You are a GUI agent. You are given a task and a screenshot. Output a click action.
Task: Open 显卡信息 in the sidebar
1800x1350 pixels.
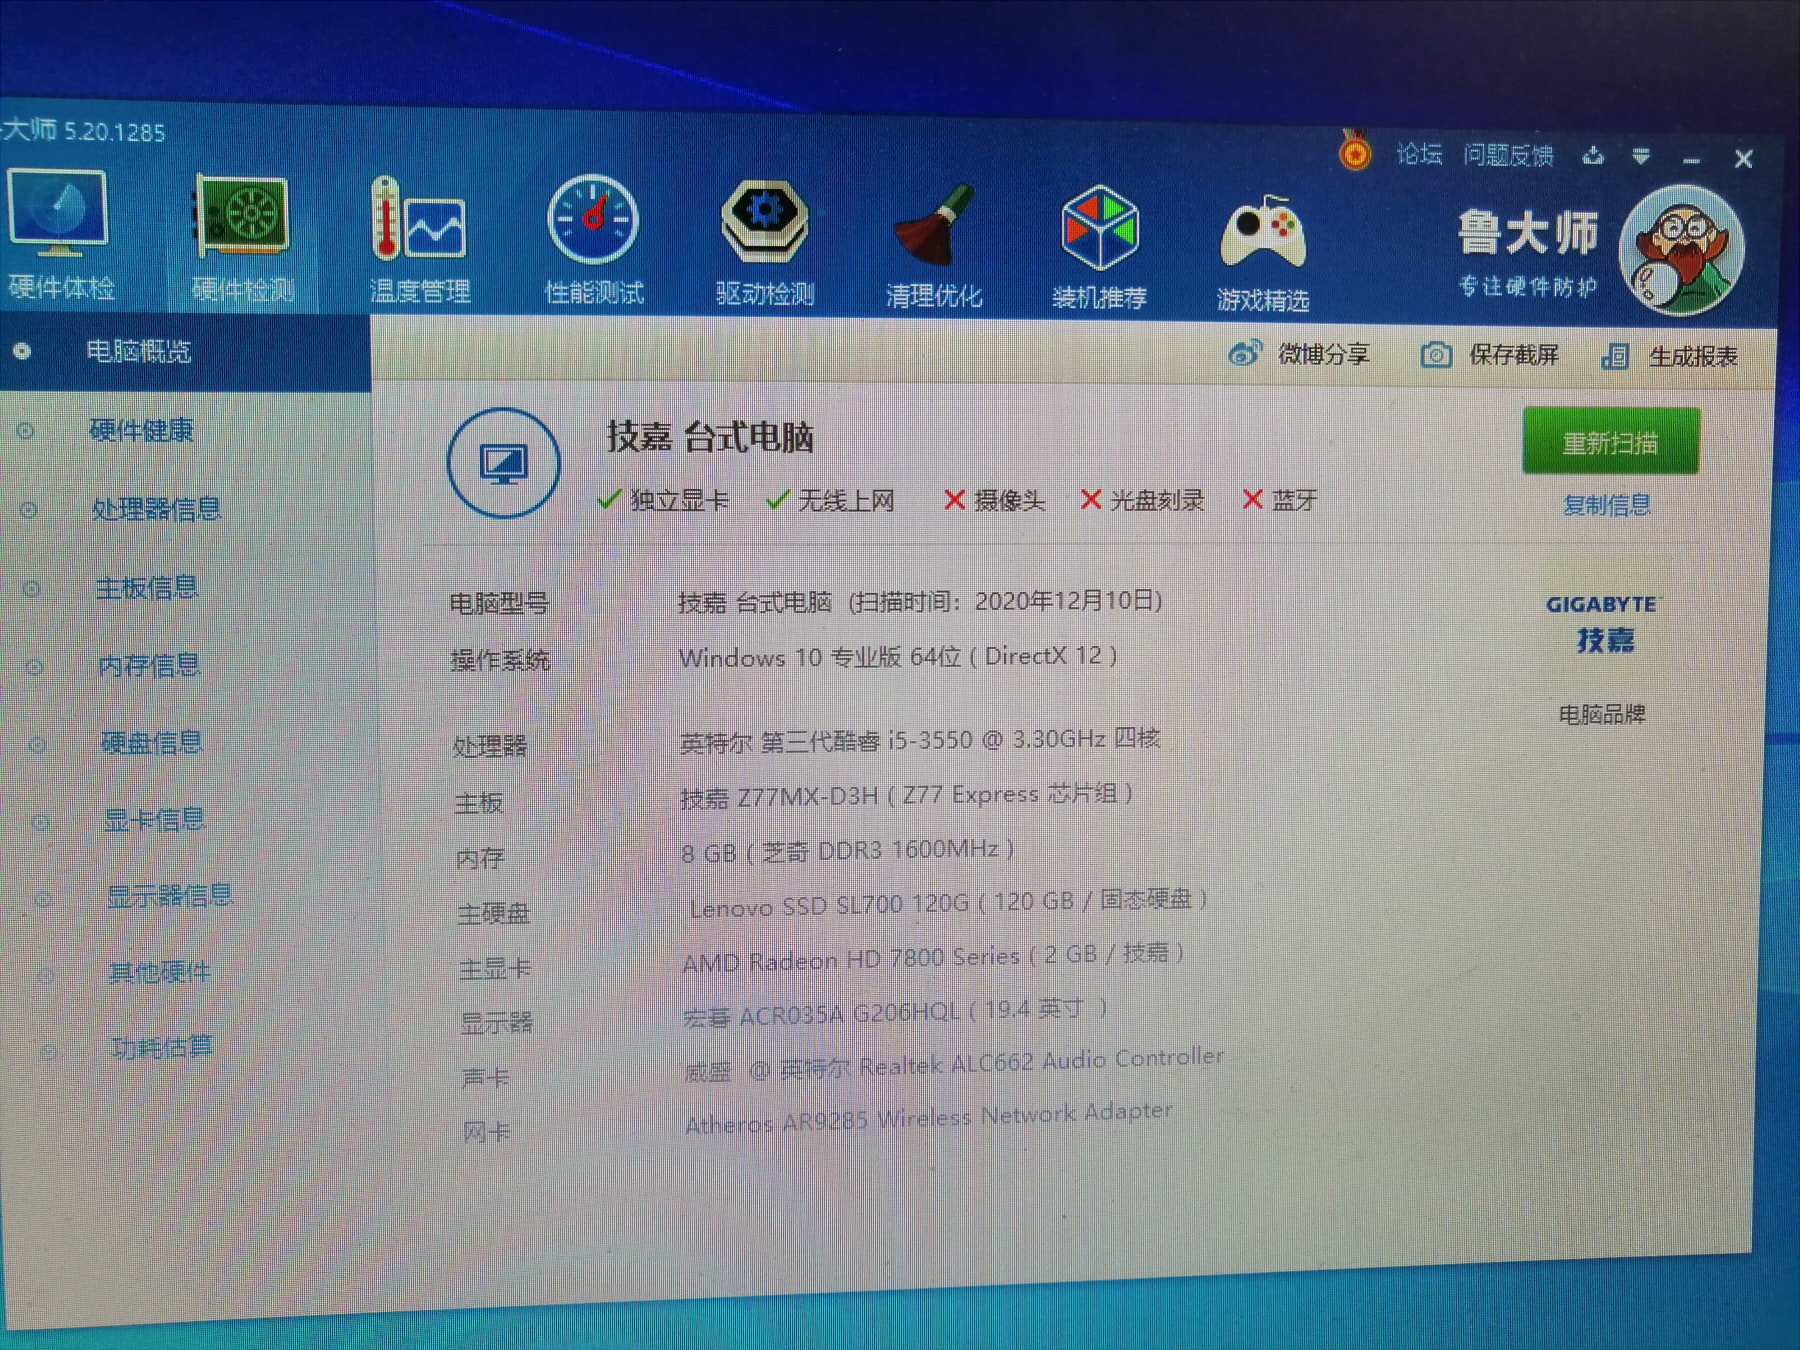click(154, 820)
